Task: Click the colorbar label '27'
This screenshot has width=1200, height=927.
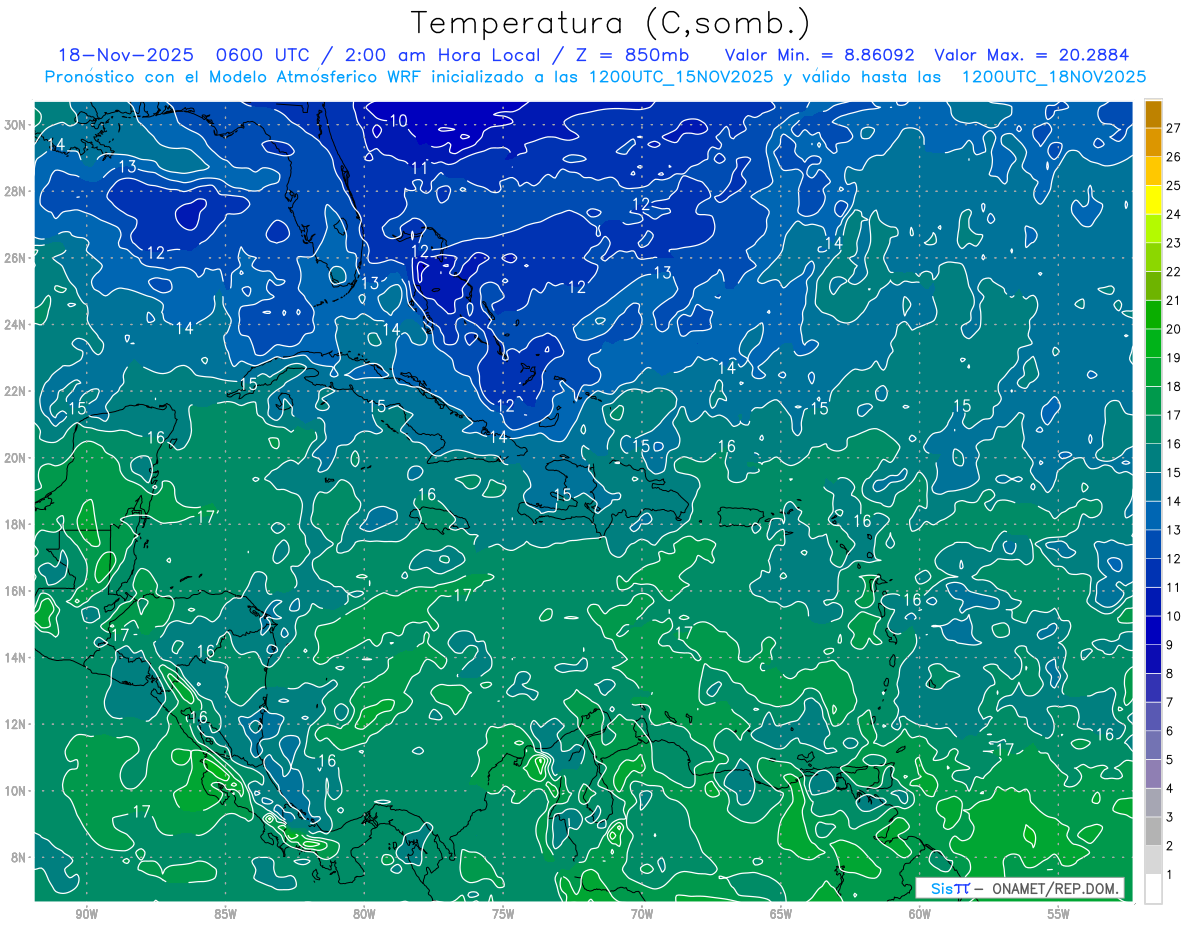Action: (x=1173, y=127)
